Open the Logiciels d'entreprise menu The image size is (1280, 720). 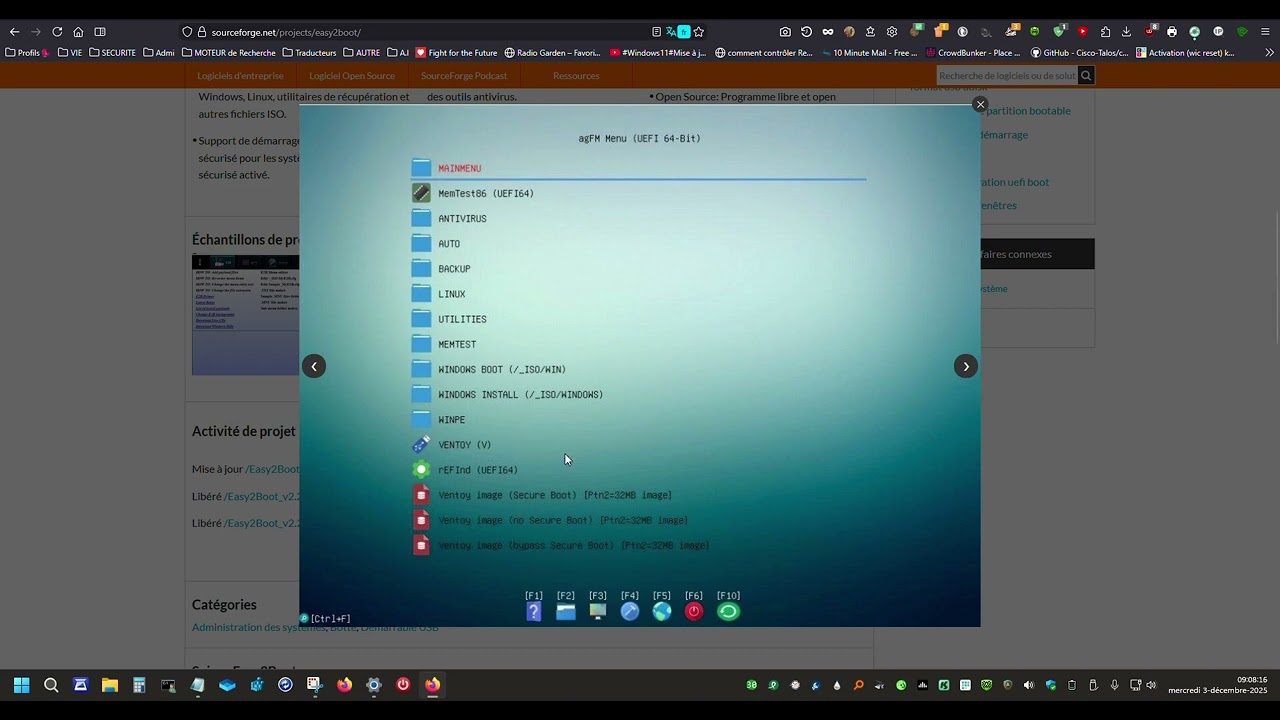click(240, 76)
